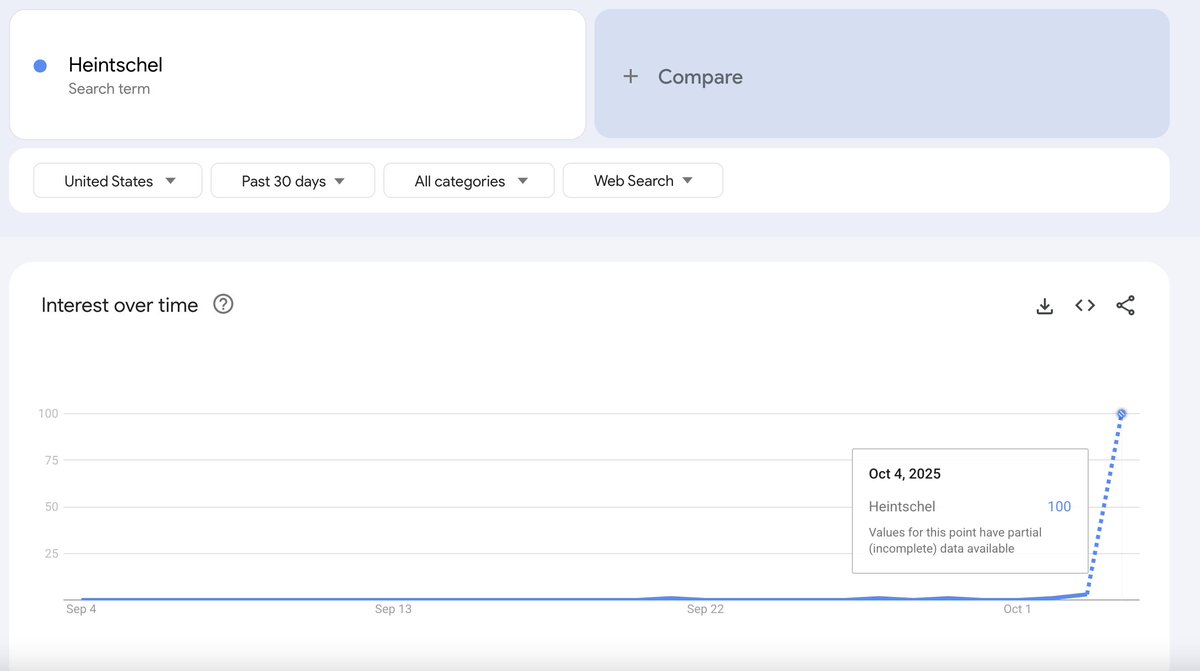Click the 75 y-axis label
Viewport: 1200px width, 671px height.
pyautogui.click(x=51, y=461)
